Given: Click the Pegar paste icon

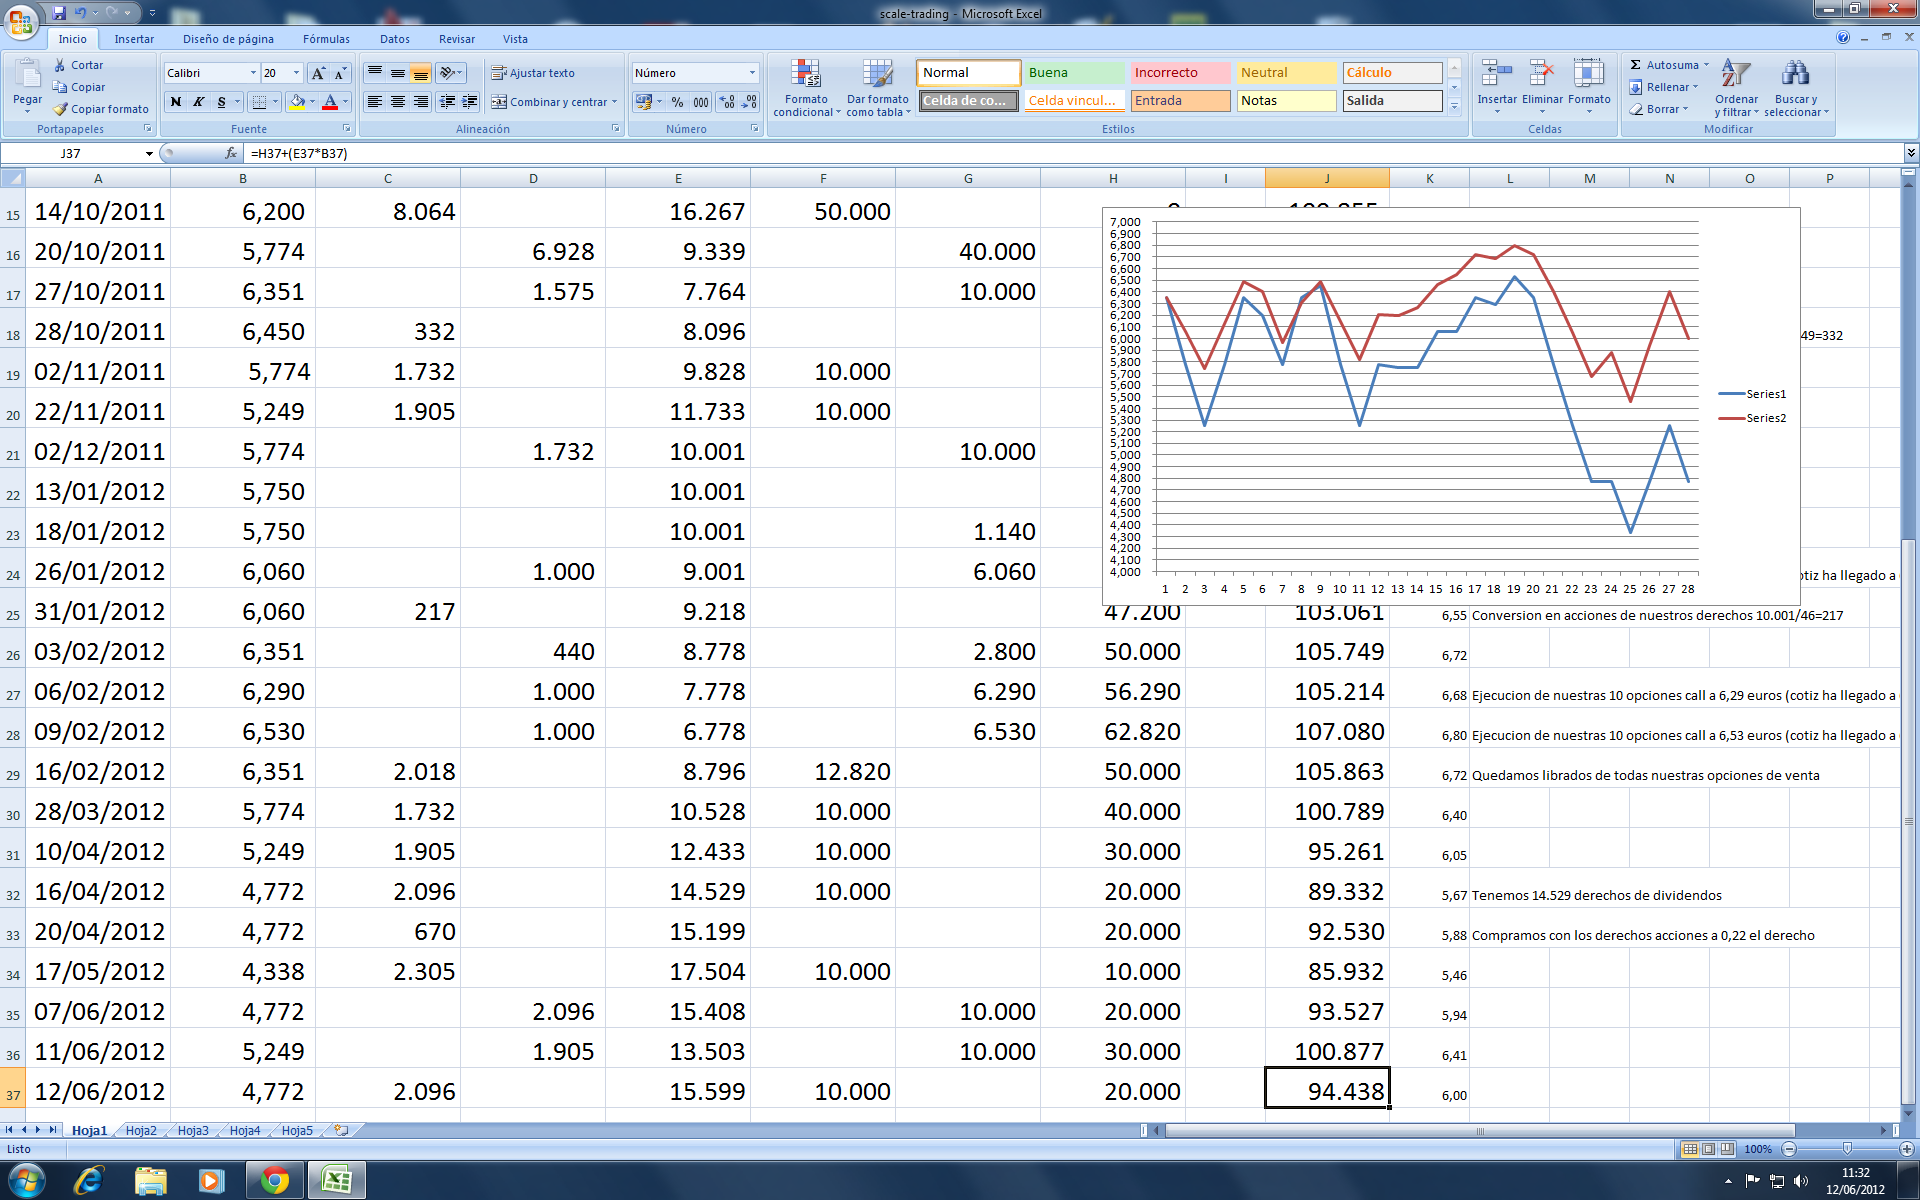Looking at the screenshot, I should (27, 76).
